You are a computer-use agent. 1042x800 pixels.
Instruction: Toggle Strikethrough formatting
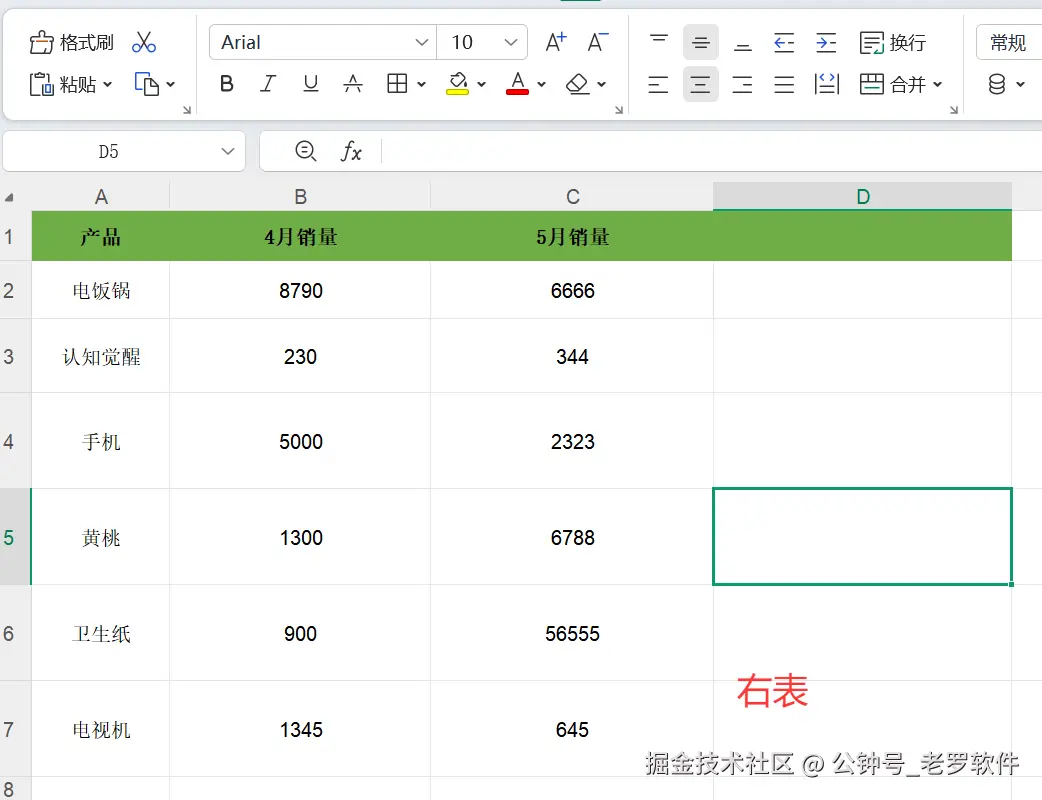353,84
